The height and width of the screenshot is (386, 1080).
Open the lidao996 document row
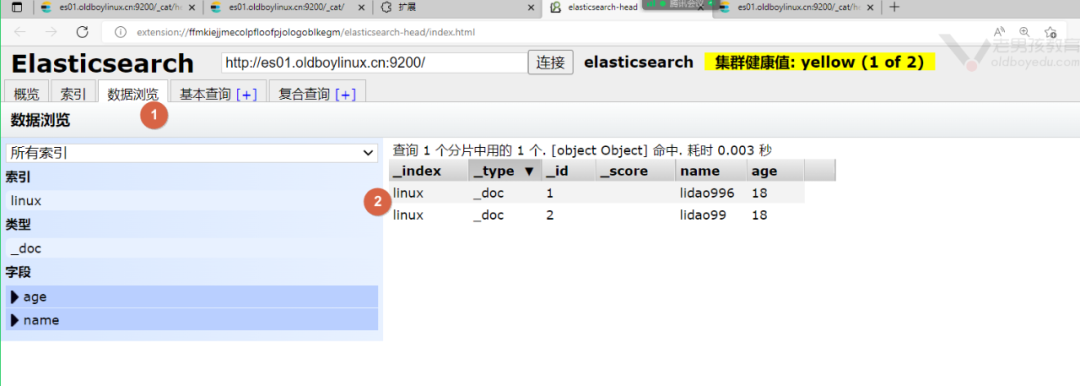coord(596,194)
